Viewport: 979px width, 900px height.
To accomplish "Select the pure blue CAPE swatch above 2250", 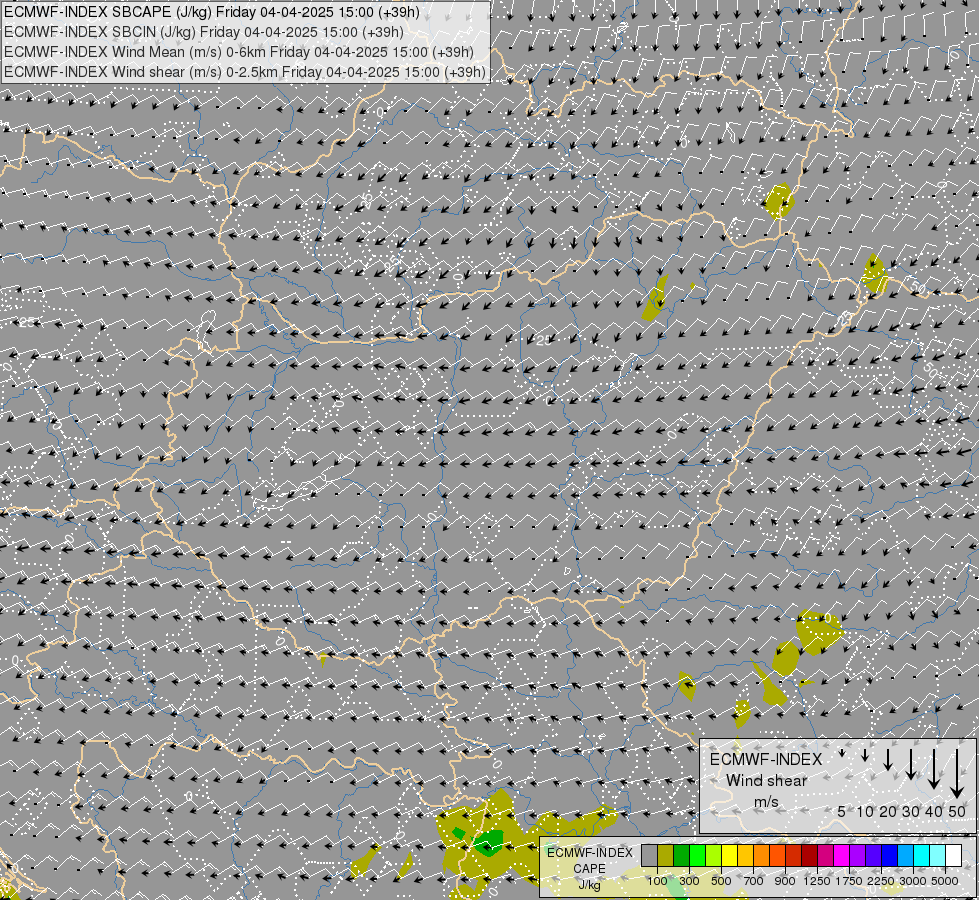I will tap(890, 855).
